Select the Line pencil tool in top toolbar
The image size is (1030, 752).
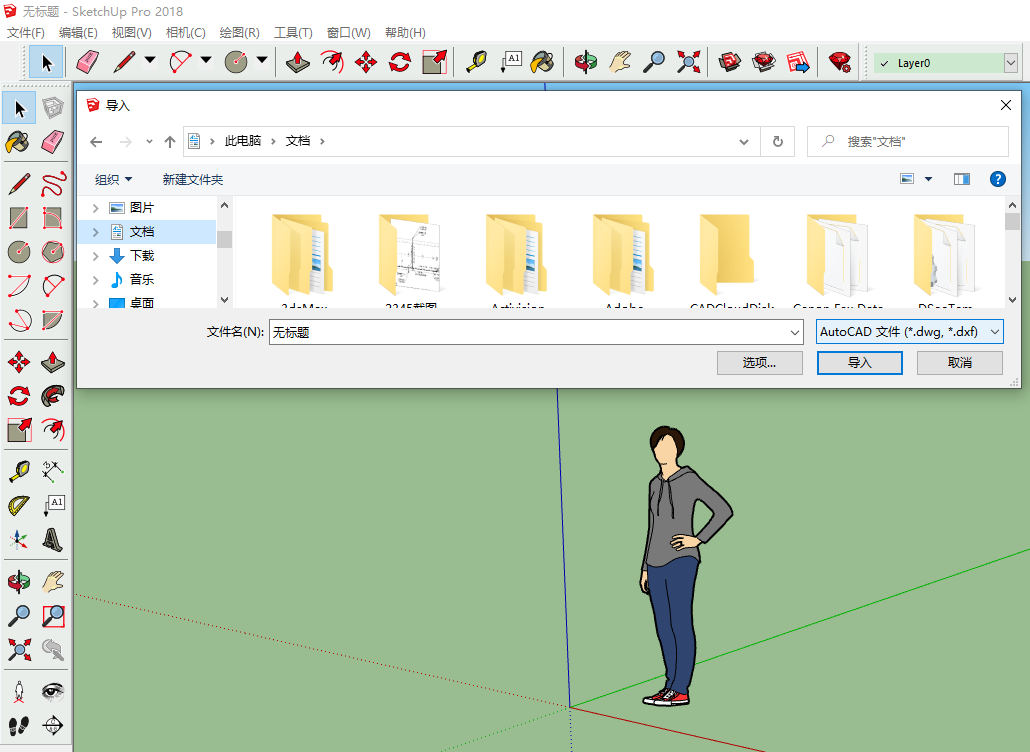pyautogui.click(x=124, y=62)
